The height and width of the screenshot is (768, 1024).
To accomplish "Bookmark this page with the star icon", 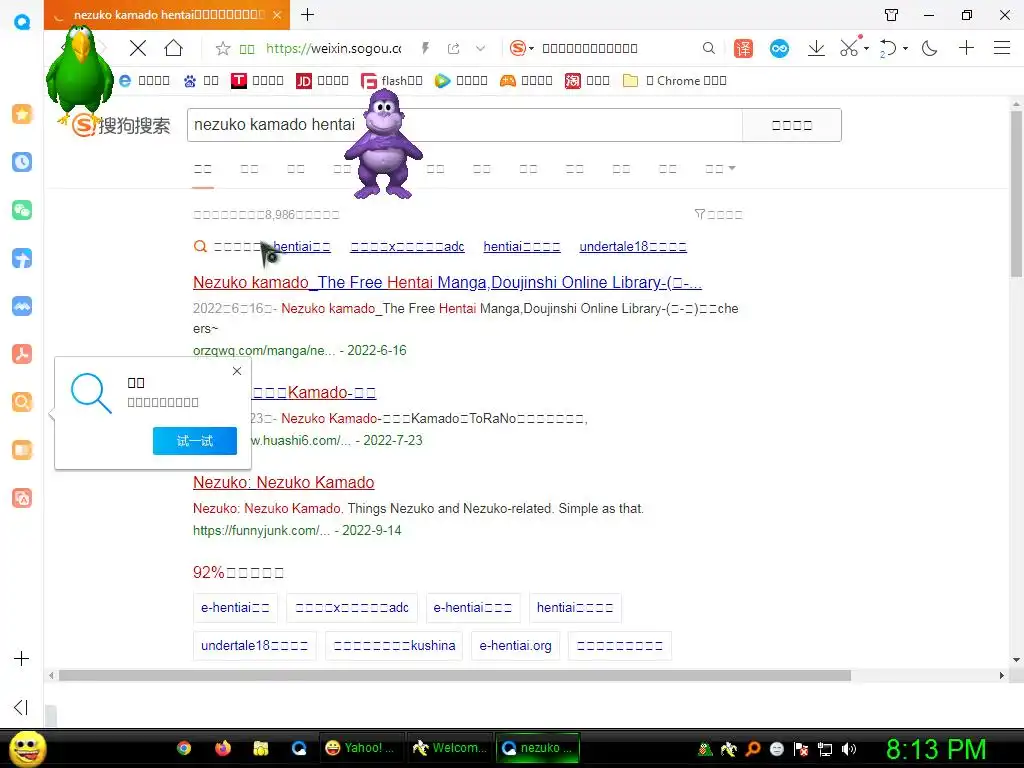I will [x=223, y=48].
